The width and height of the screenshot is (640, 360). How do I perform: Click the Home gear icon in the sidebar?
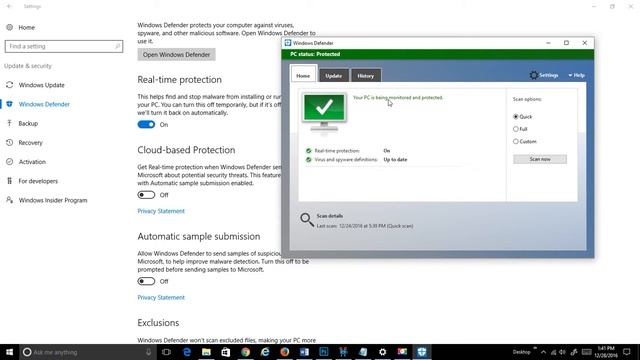pos(9,27)
